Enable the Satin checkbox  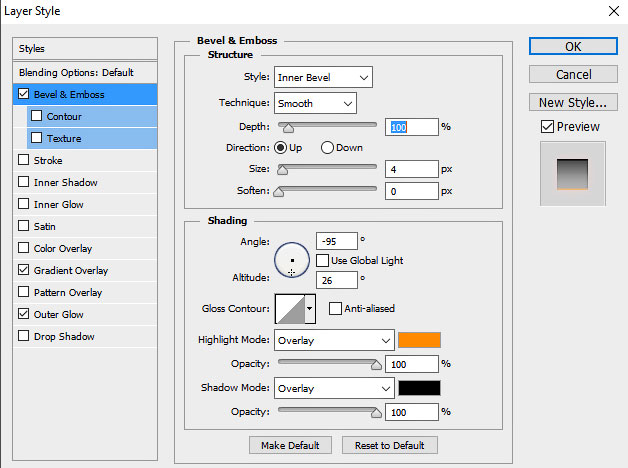tap(24, 226)
